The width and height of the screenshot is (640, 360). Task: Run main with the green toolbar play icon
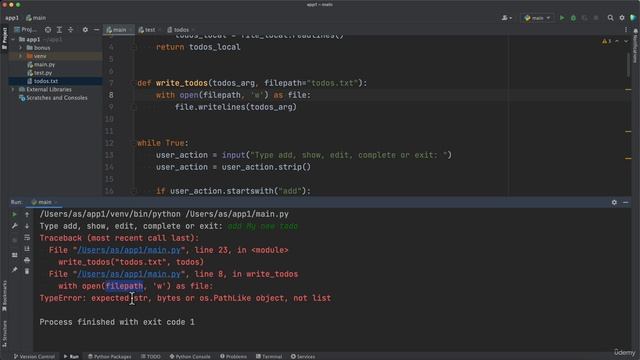562,18
